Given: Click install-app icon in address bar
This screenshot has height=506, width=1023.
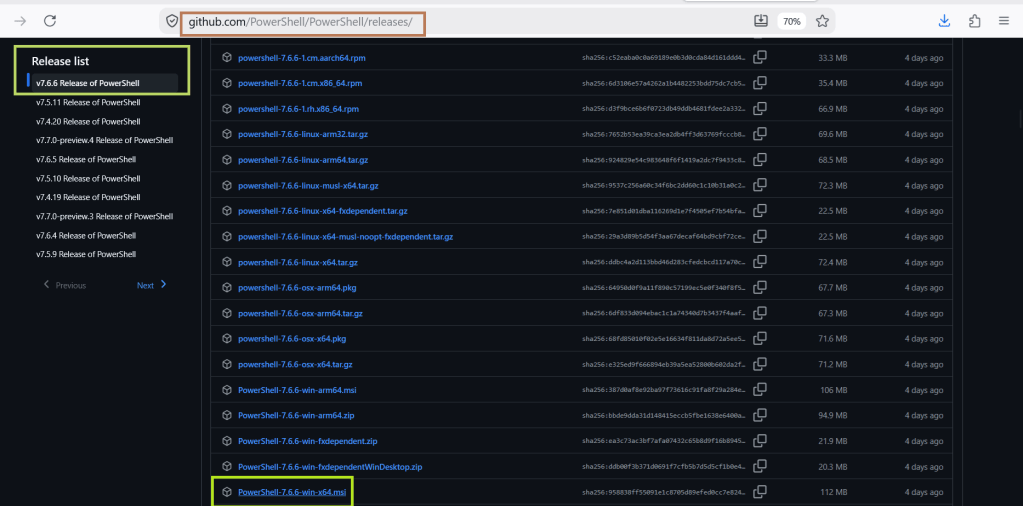Looking at the screenshot, I should (761, 21).
